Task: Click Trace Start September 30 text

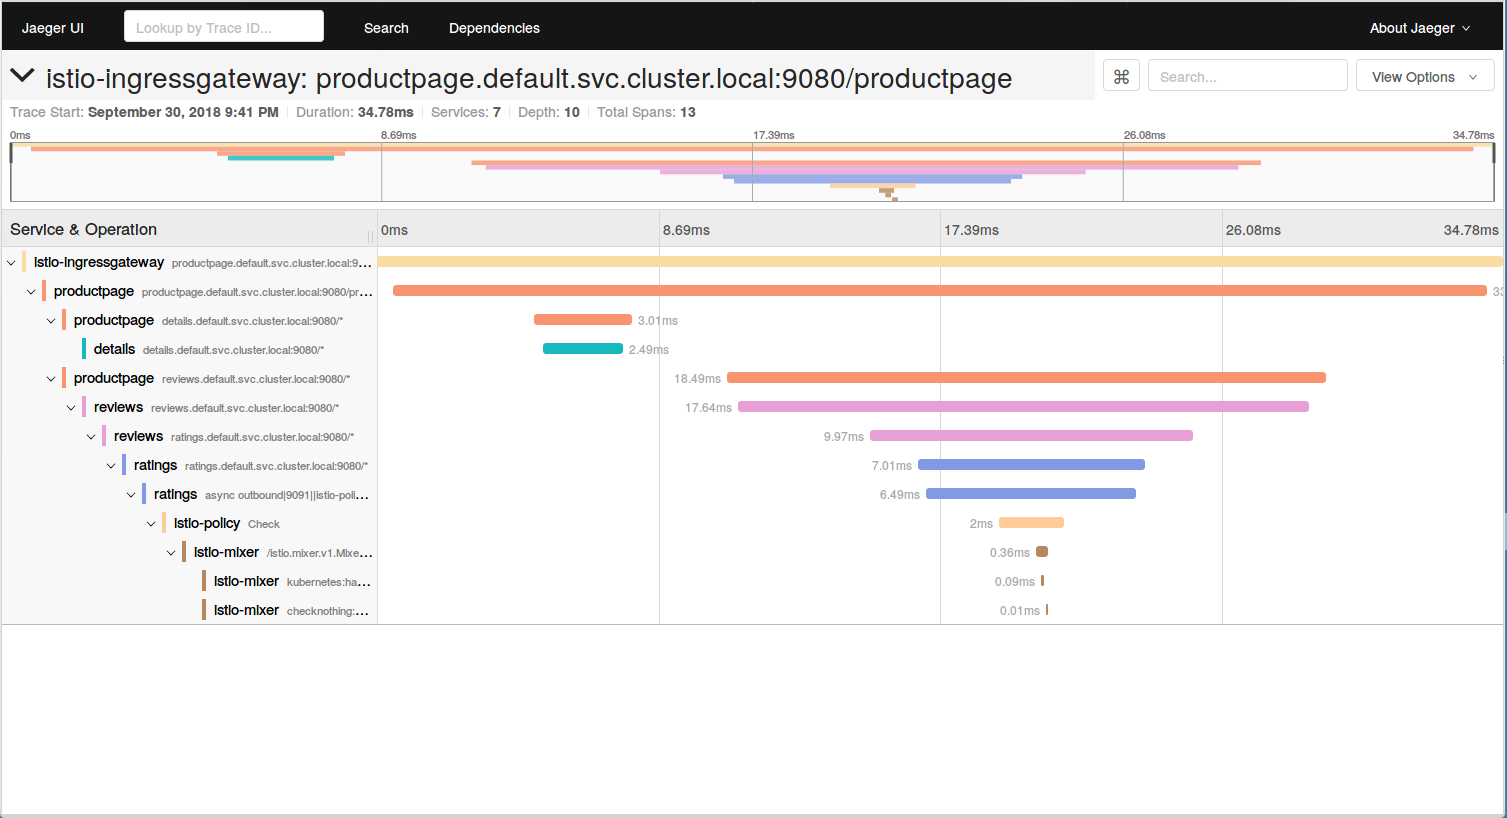Action: tap(144, 112)
